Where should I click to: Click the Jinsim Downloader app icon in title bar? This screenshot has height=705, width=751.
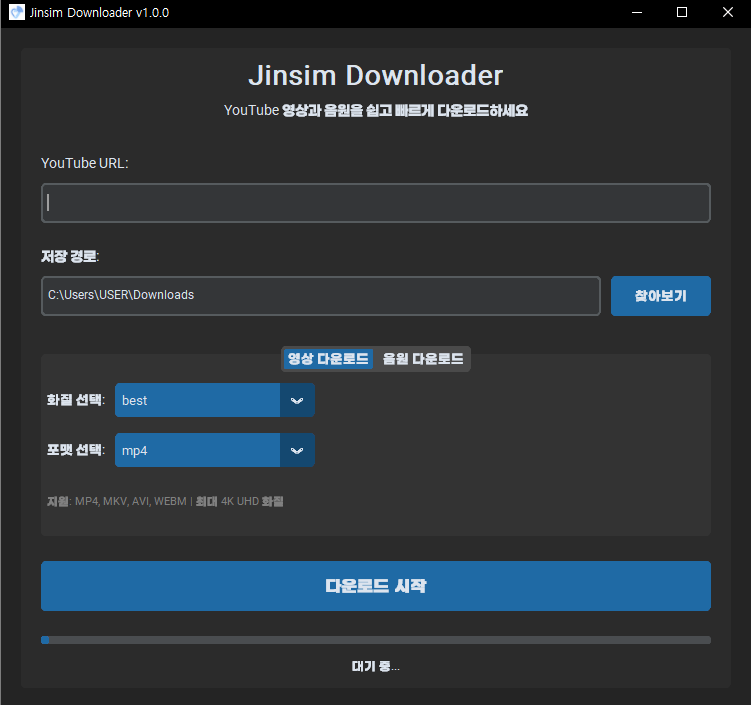tap(16, 13)
